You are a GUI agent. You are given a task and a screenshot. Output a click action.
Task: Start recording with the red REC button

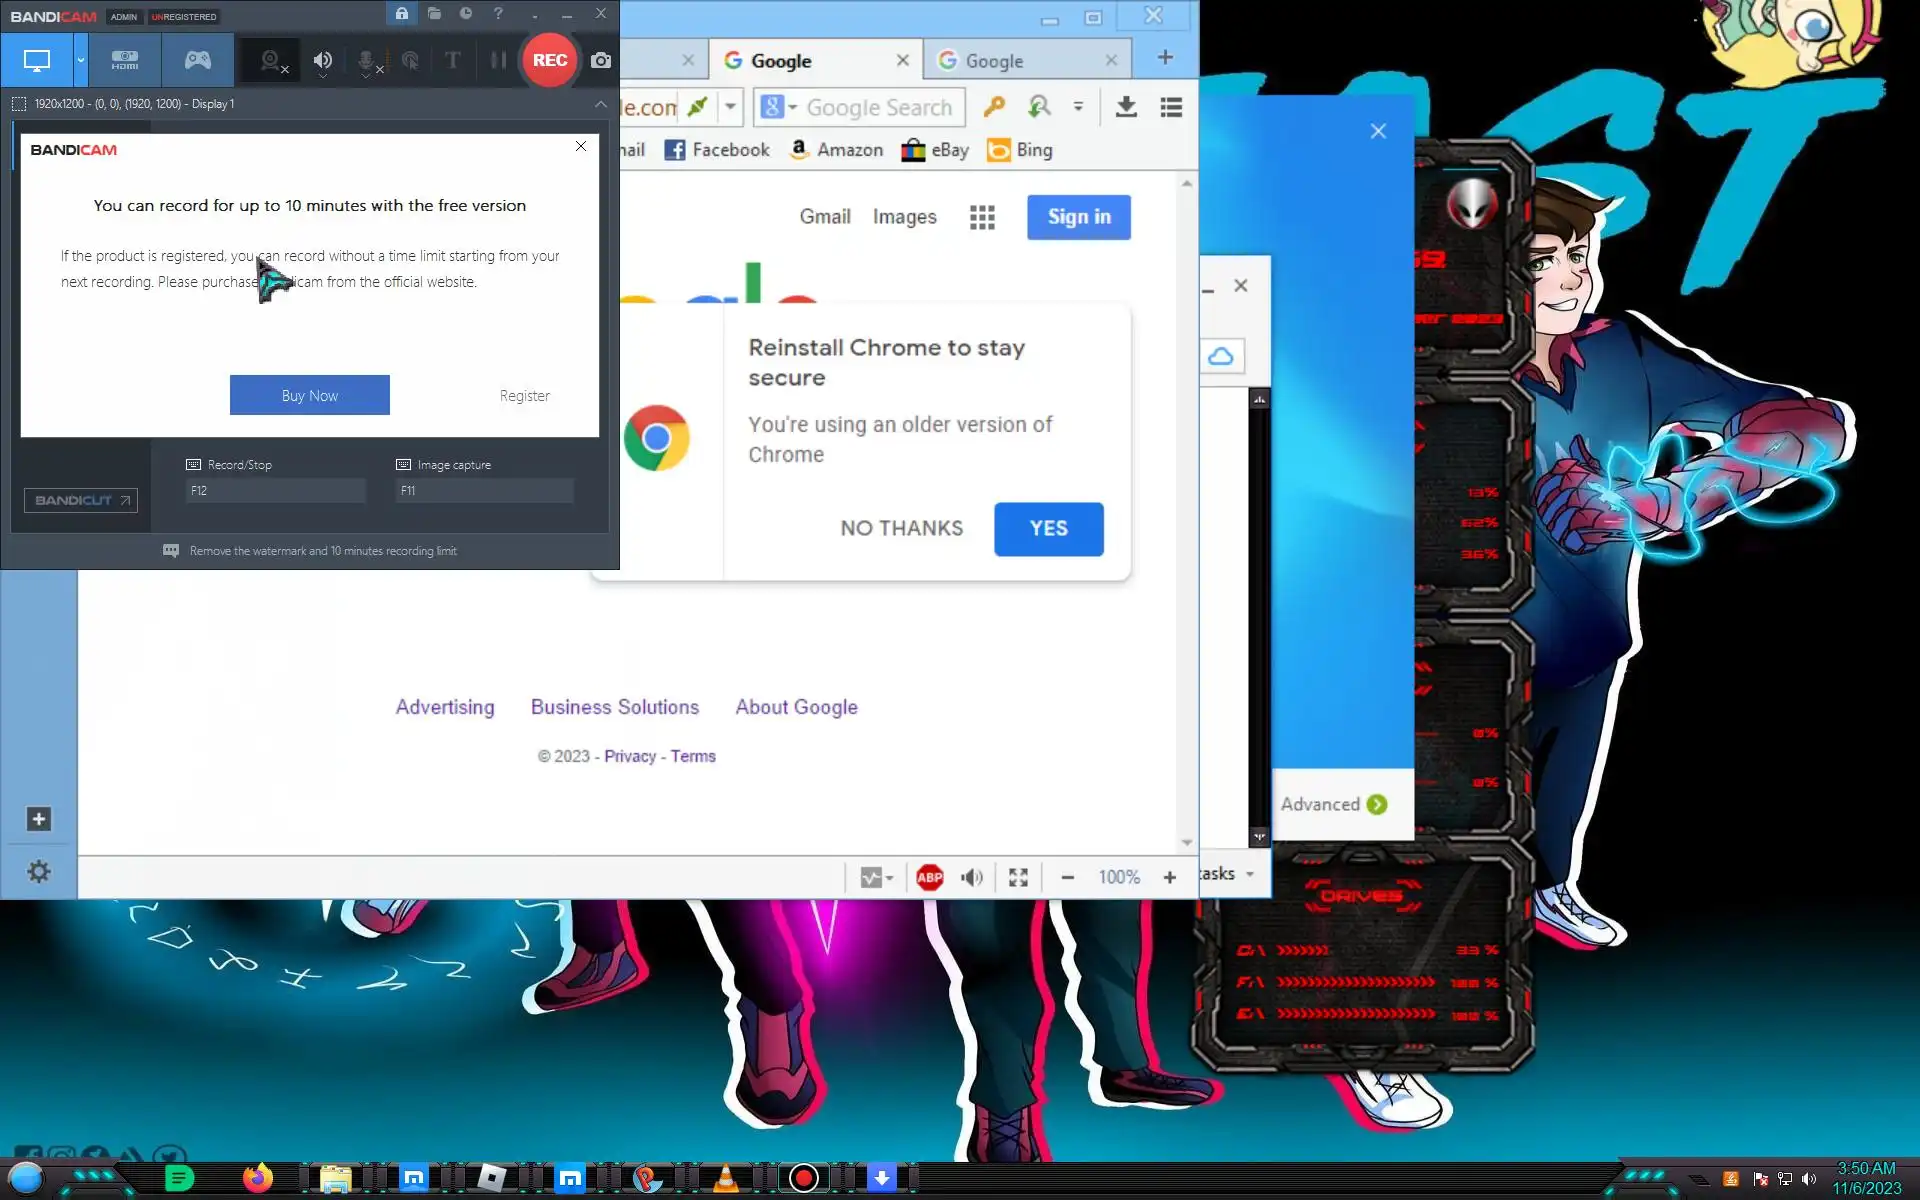tap(549, 60)
